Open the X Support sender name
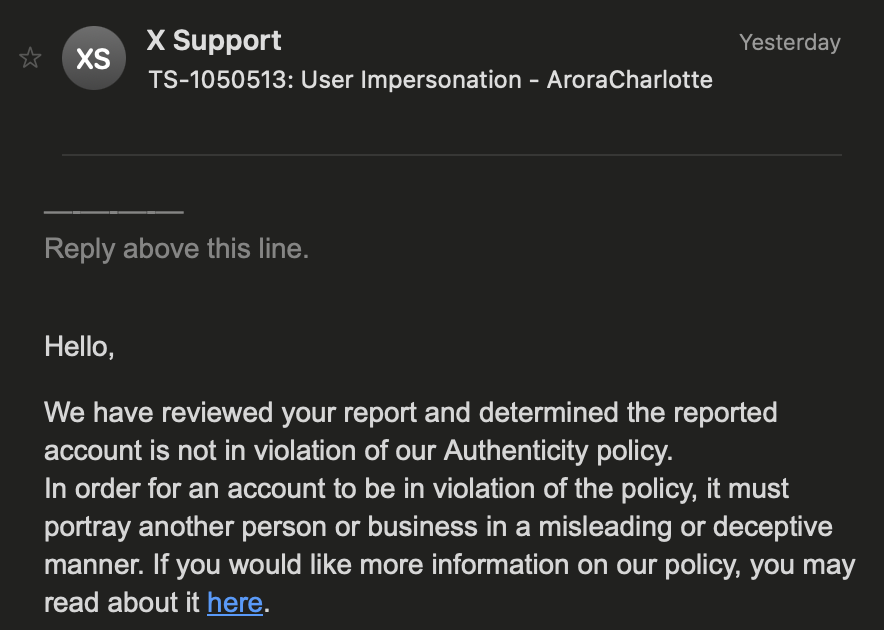884x630 pixels. 214,41
